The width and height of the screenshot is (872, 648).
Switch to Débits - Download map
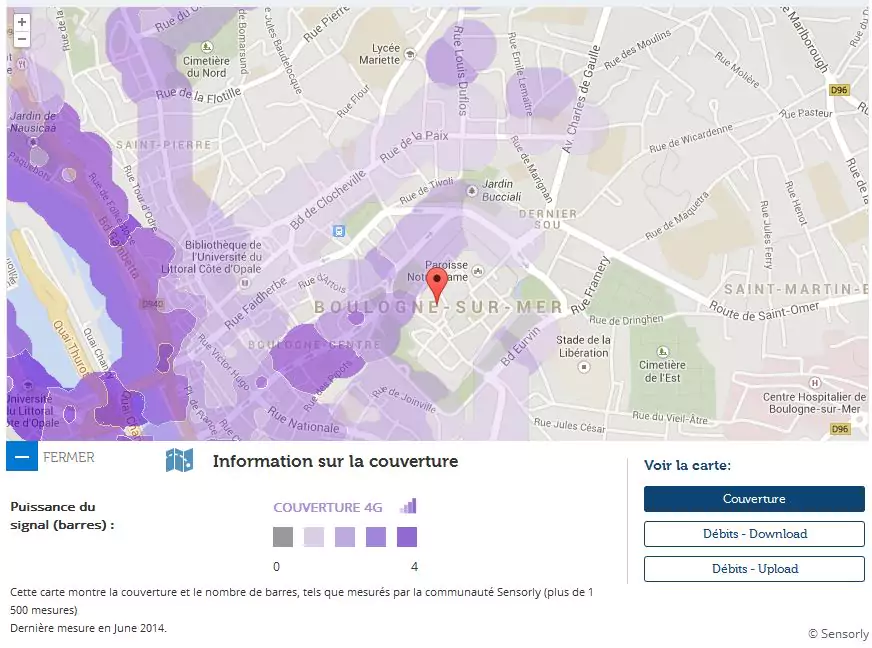753,534
